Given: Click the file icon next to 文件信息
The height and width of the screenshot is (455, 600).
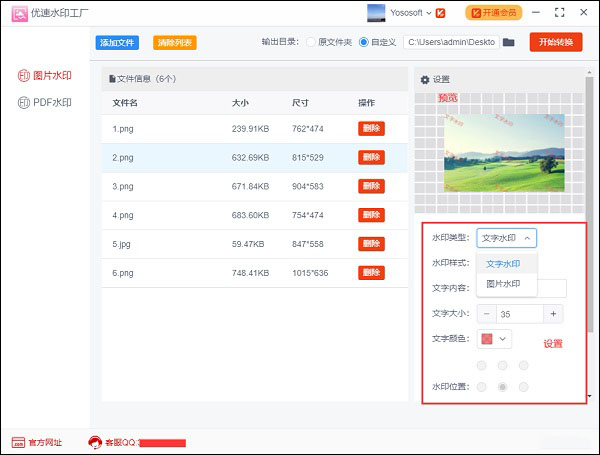Looking at the screenshot, I should 112,79.
